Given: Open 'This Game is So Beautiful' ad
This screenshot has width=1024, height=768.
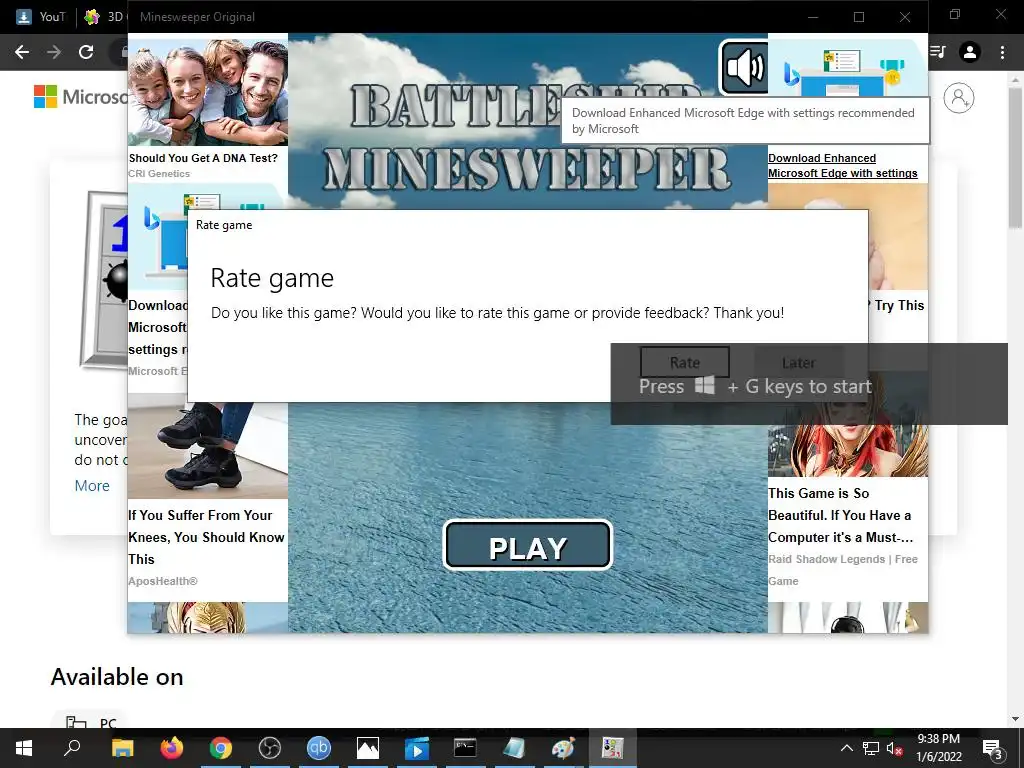Looking at the screenshot, I should click(x=840, y=515).
